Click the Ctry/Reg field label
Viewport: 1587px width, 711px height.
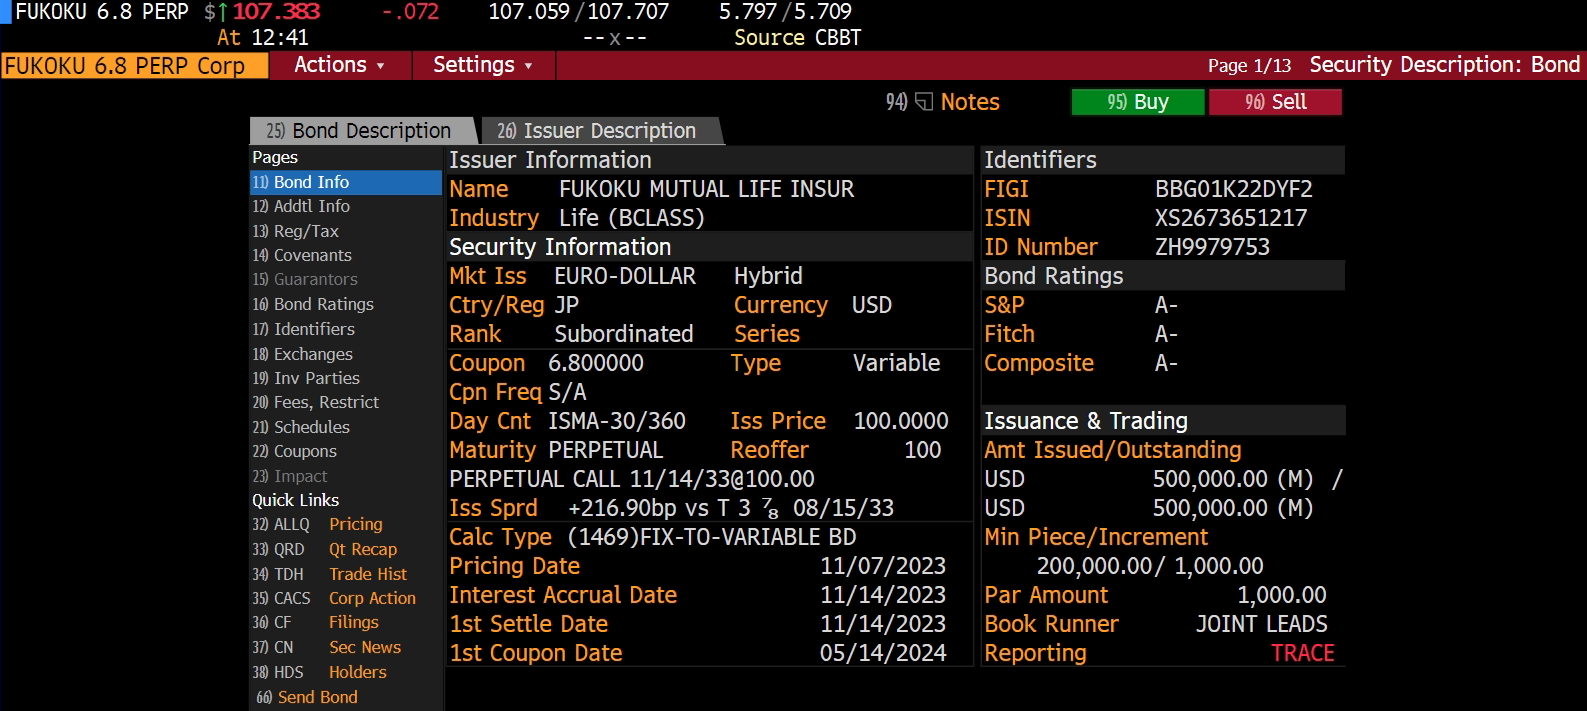[x=497, y=305]
